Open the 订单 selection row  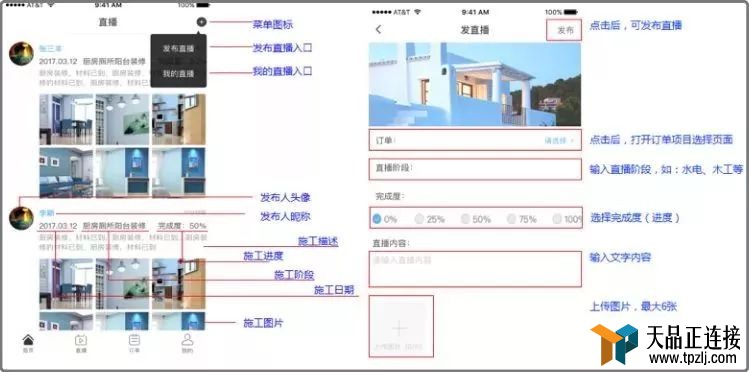tap(475, 140)
